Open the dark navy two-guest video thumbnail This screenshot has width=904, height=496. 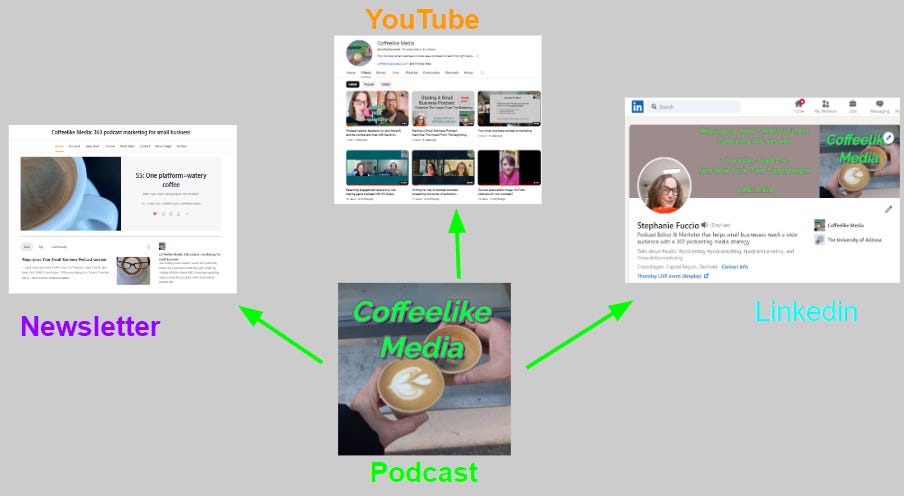click(443, 168)
